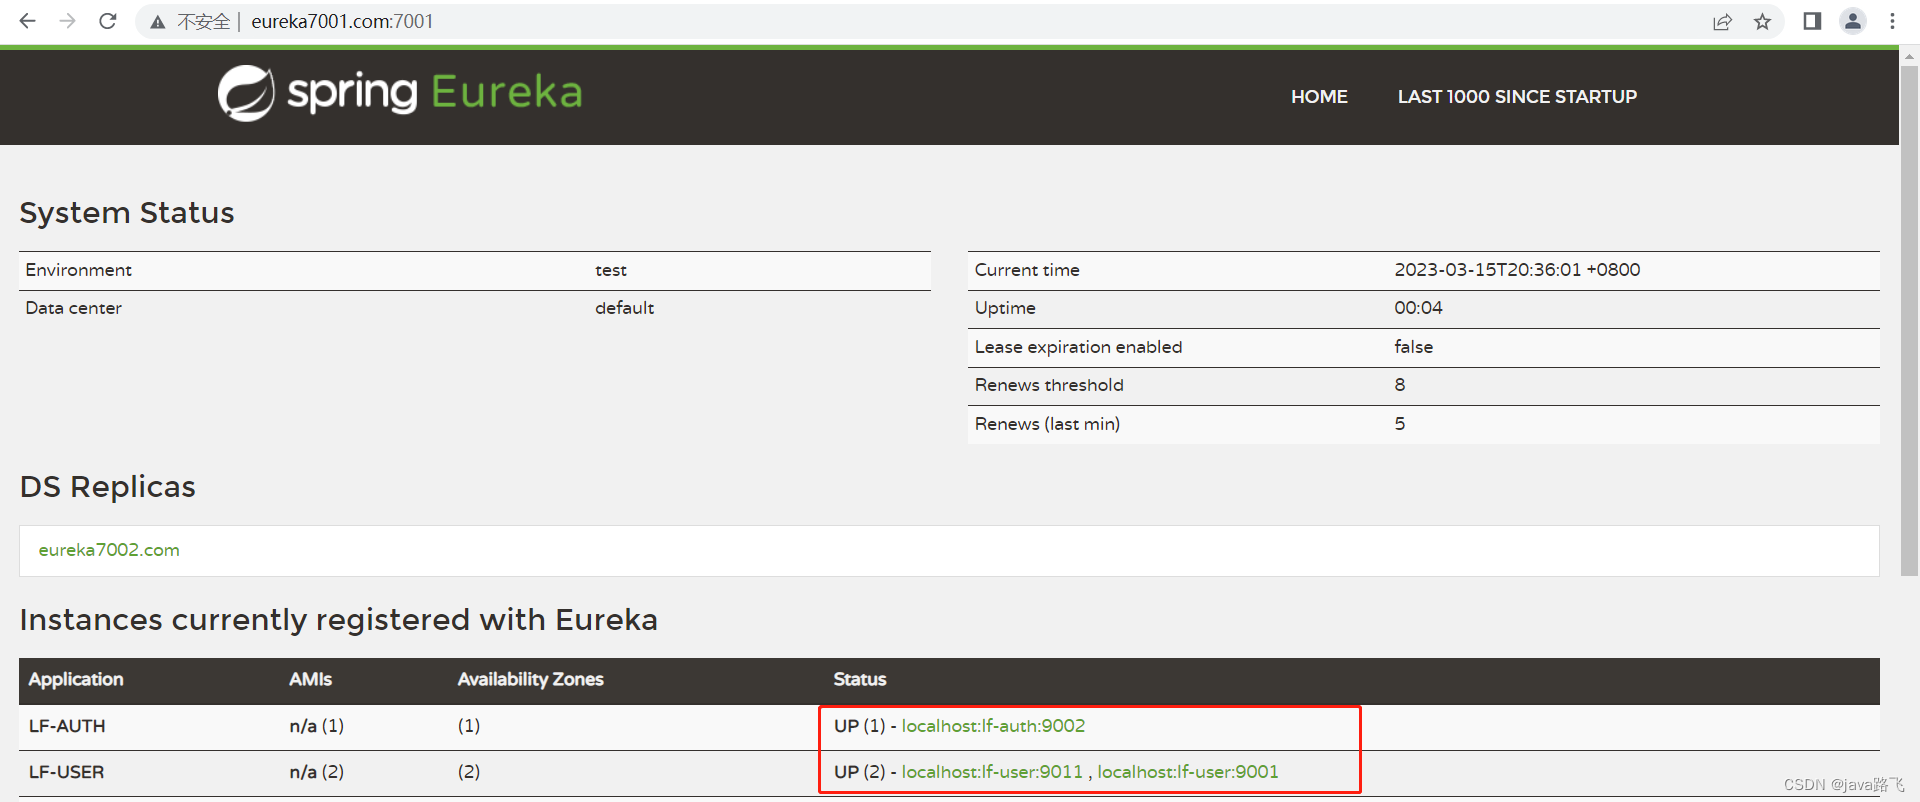The height and width of the screenshot is (802, 1920).
Task: Open the eureka7002.com replica link
Action: point(109,550)
